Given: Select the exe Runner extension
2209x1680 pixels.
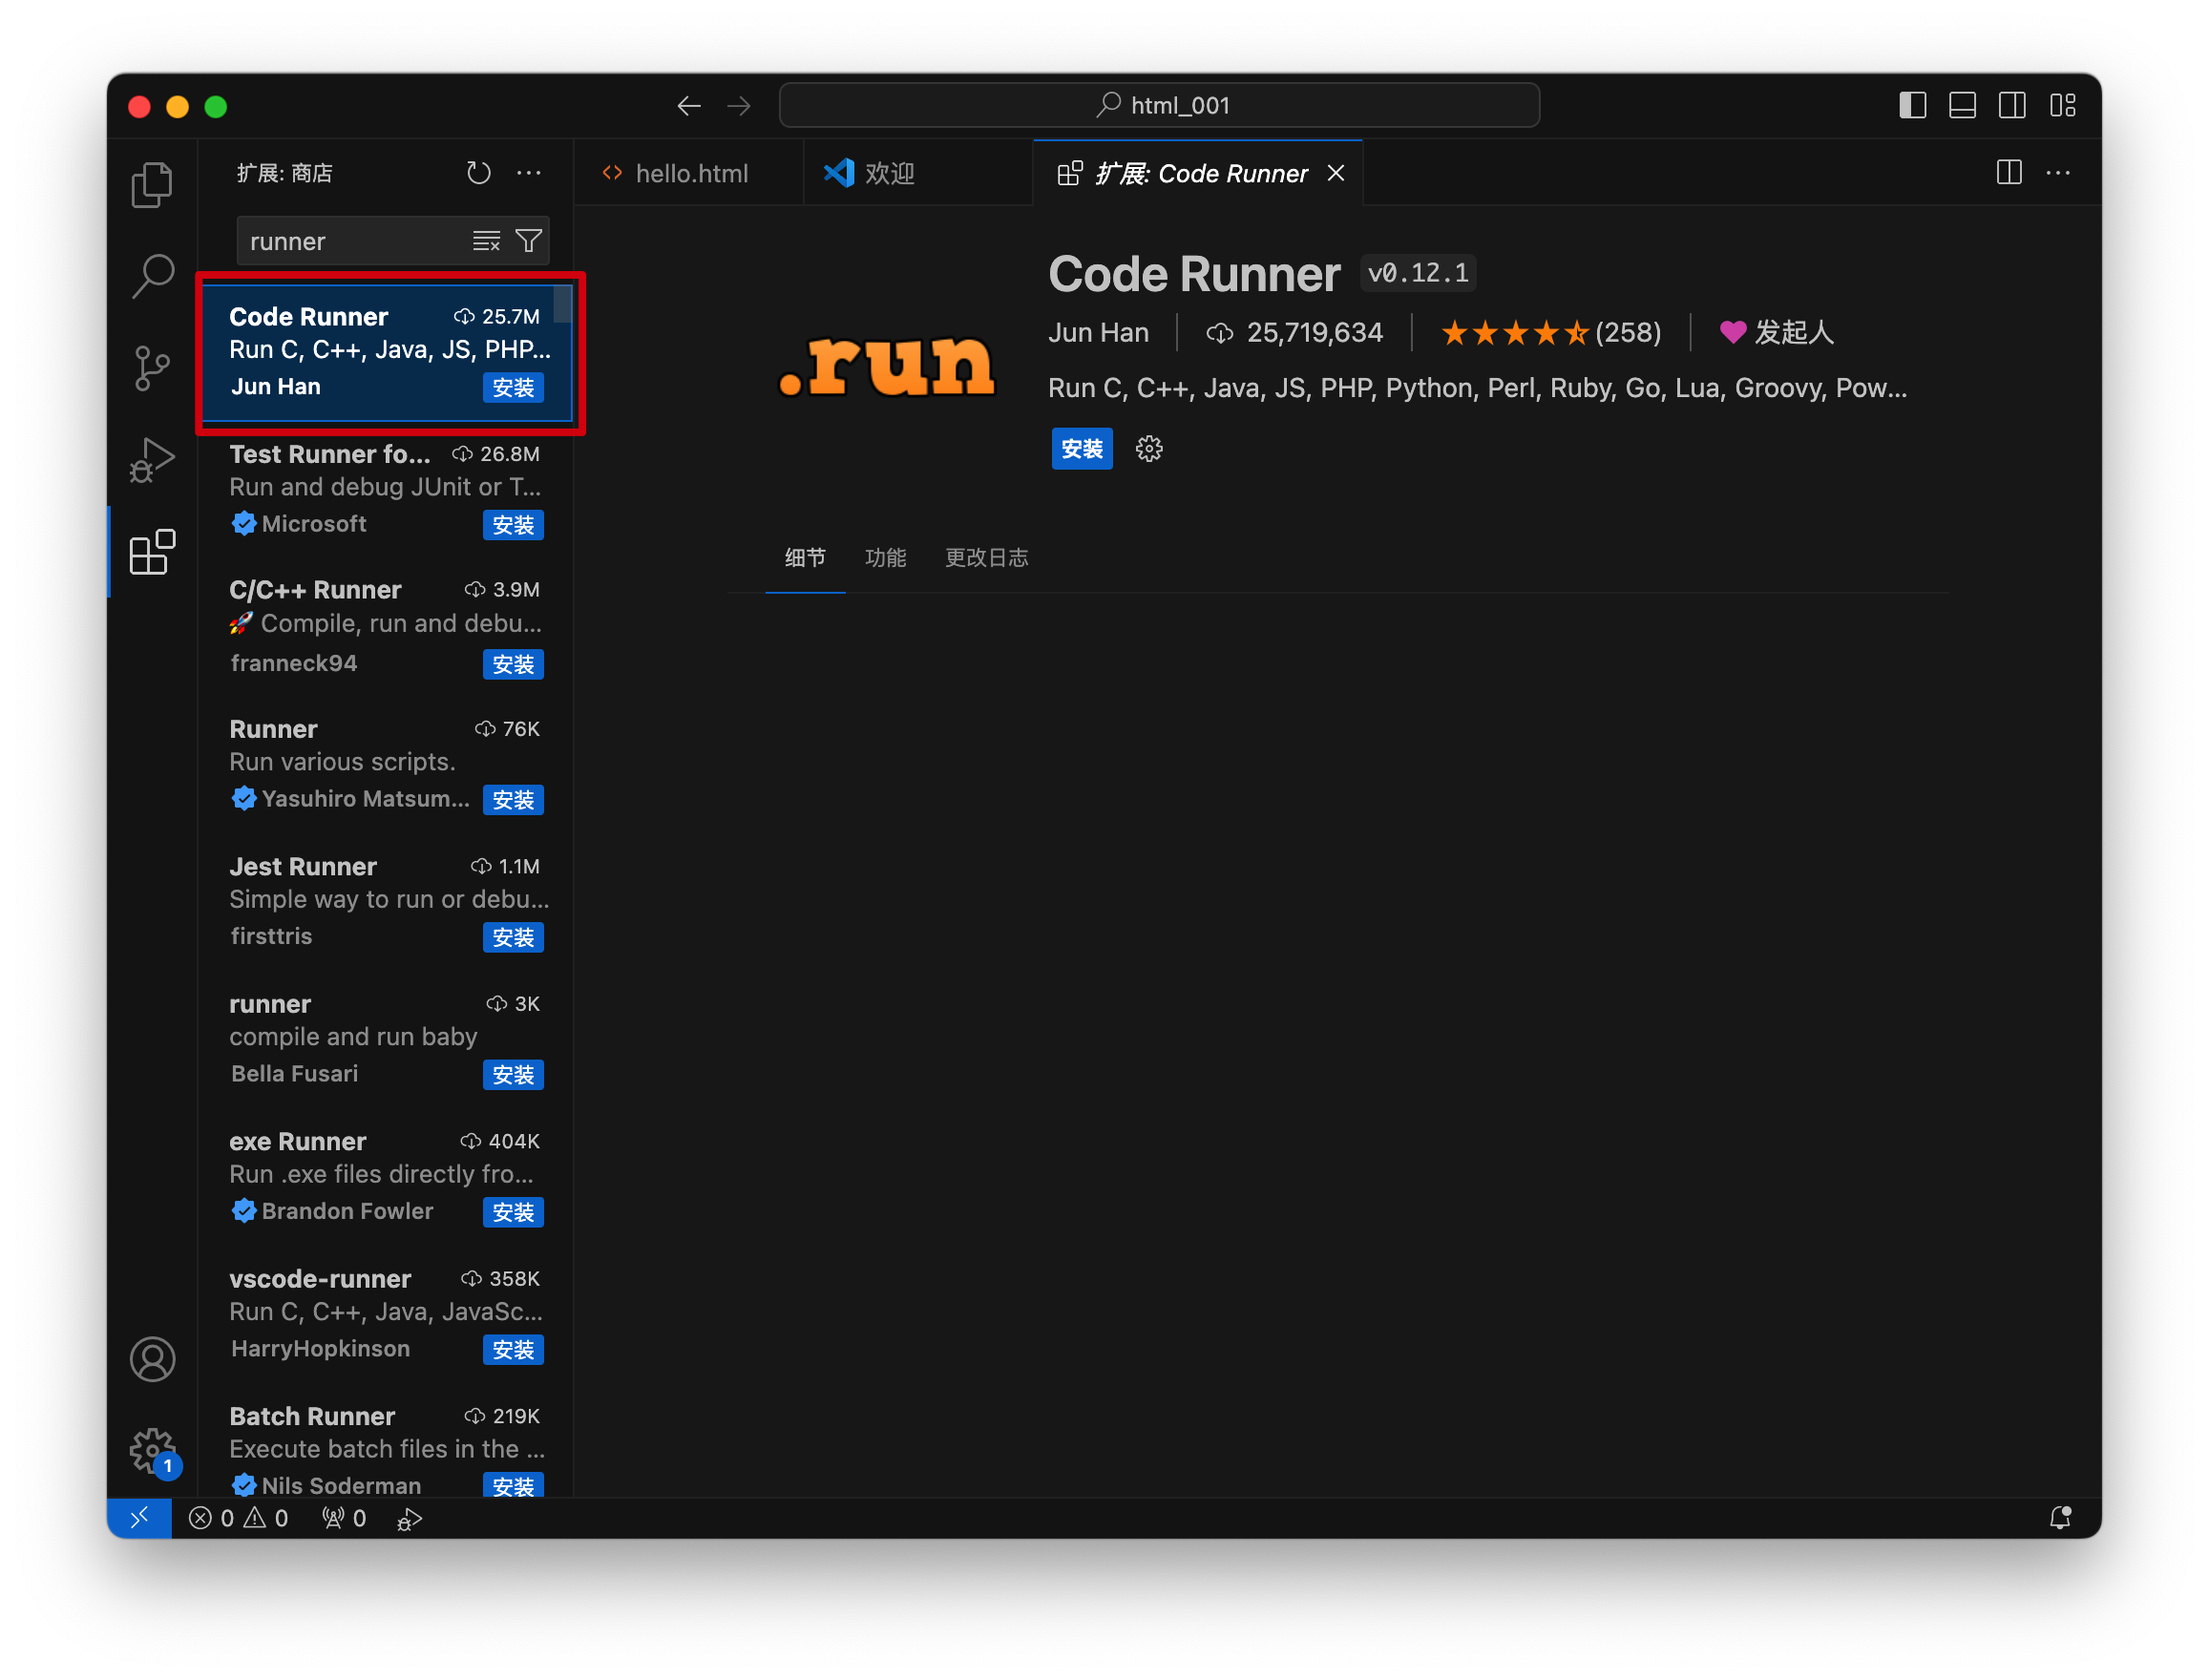Looking at the screenshot, I should click(x=386, y=1178).
